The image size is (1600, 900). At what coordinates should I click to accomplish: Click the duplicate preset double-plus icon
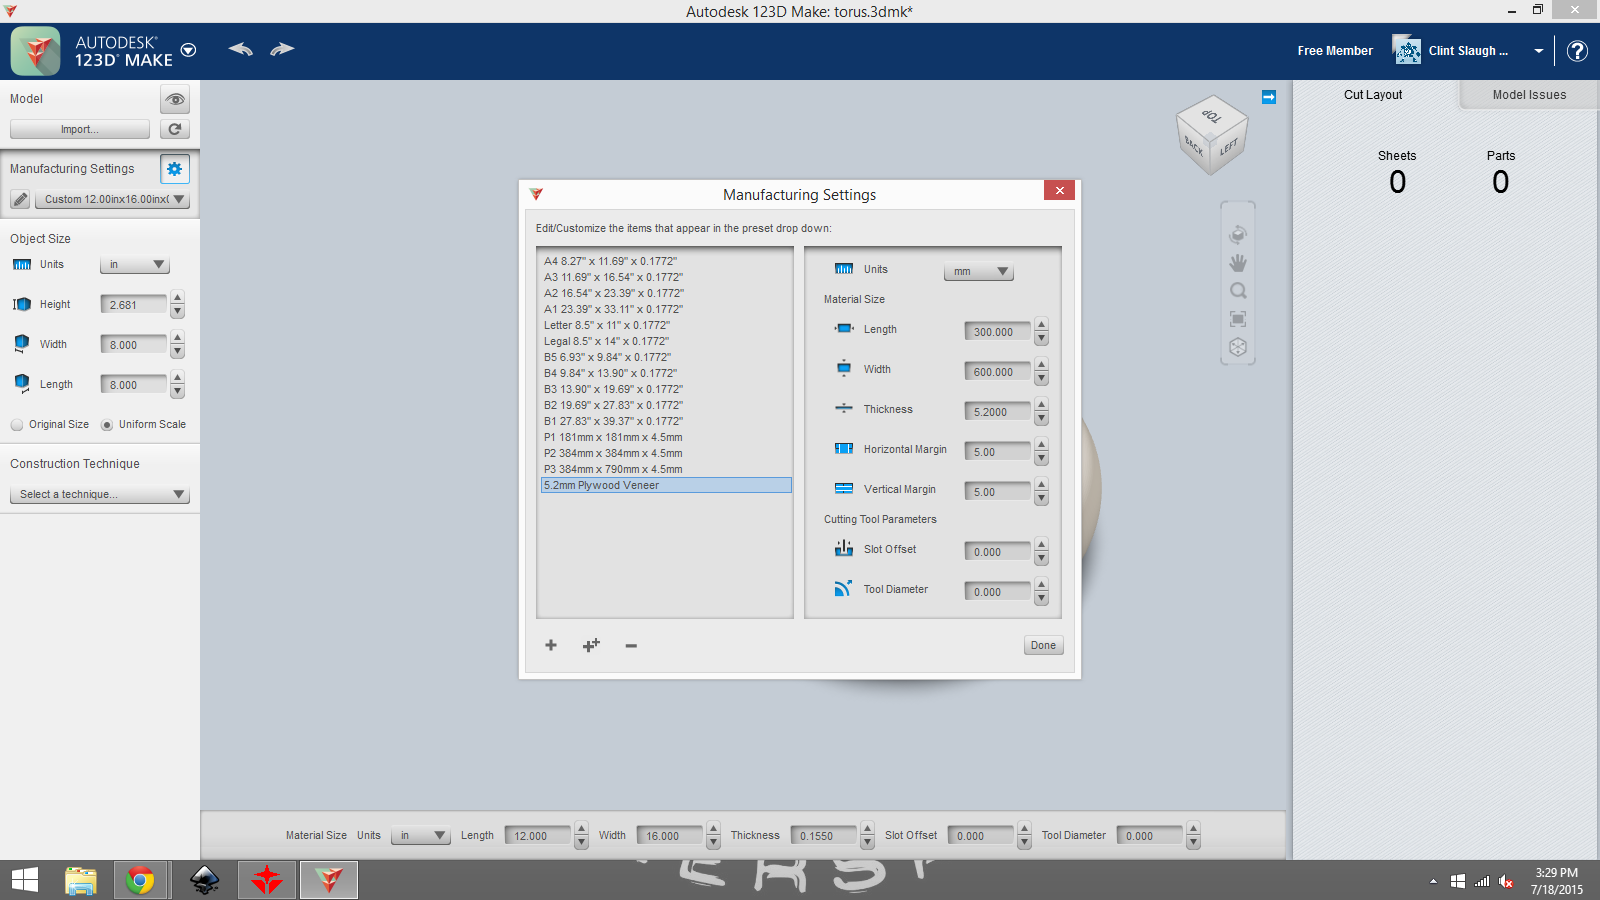(591, 645)
